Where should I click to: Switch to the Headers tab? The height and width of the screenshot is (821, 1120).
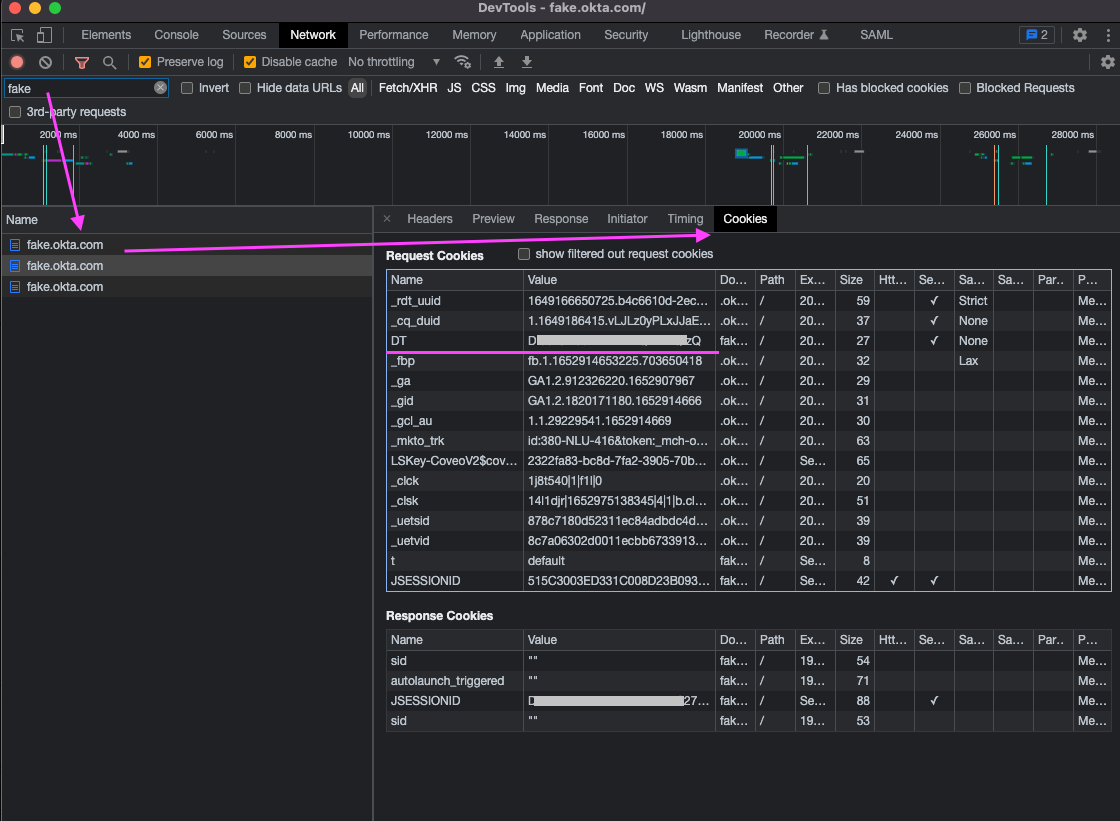click(x=430, y=218)
